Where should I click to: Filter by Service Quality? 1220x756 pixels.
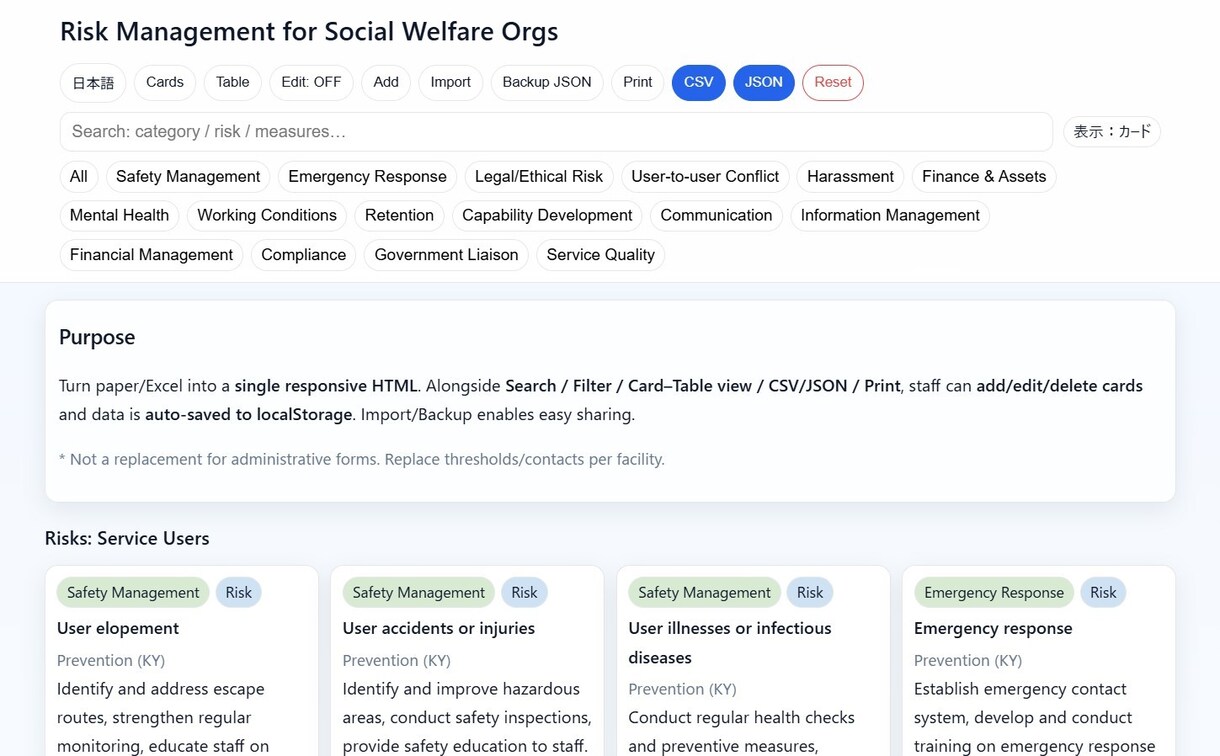601,255
